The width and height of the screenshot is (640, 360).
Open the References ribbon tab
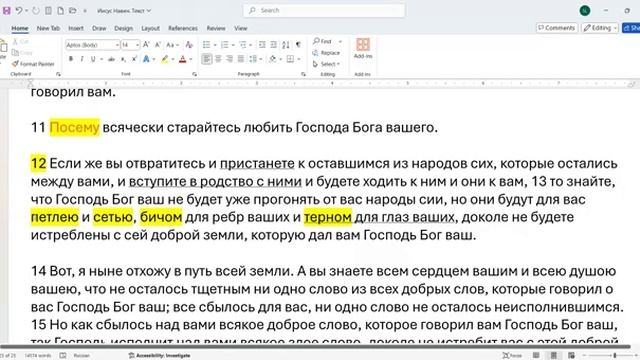(183, 28)
